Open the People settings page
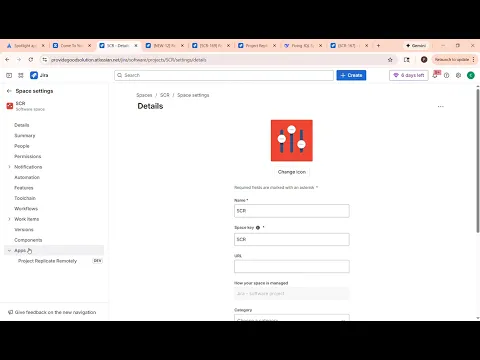Screen dimensions: 480x360 point(22,146)
